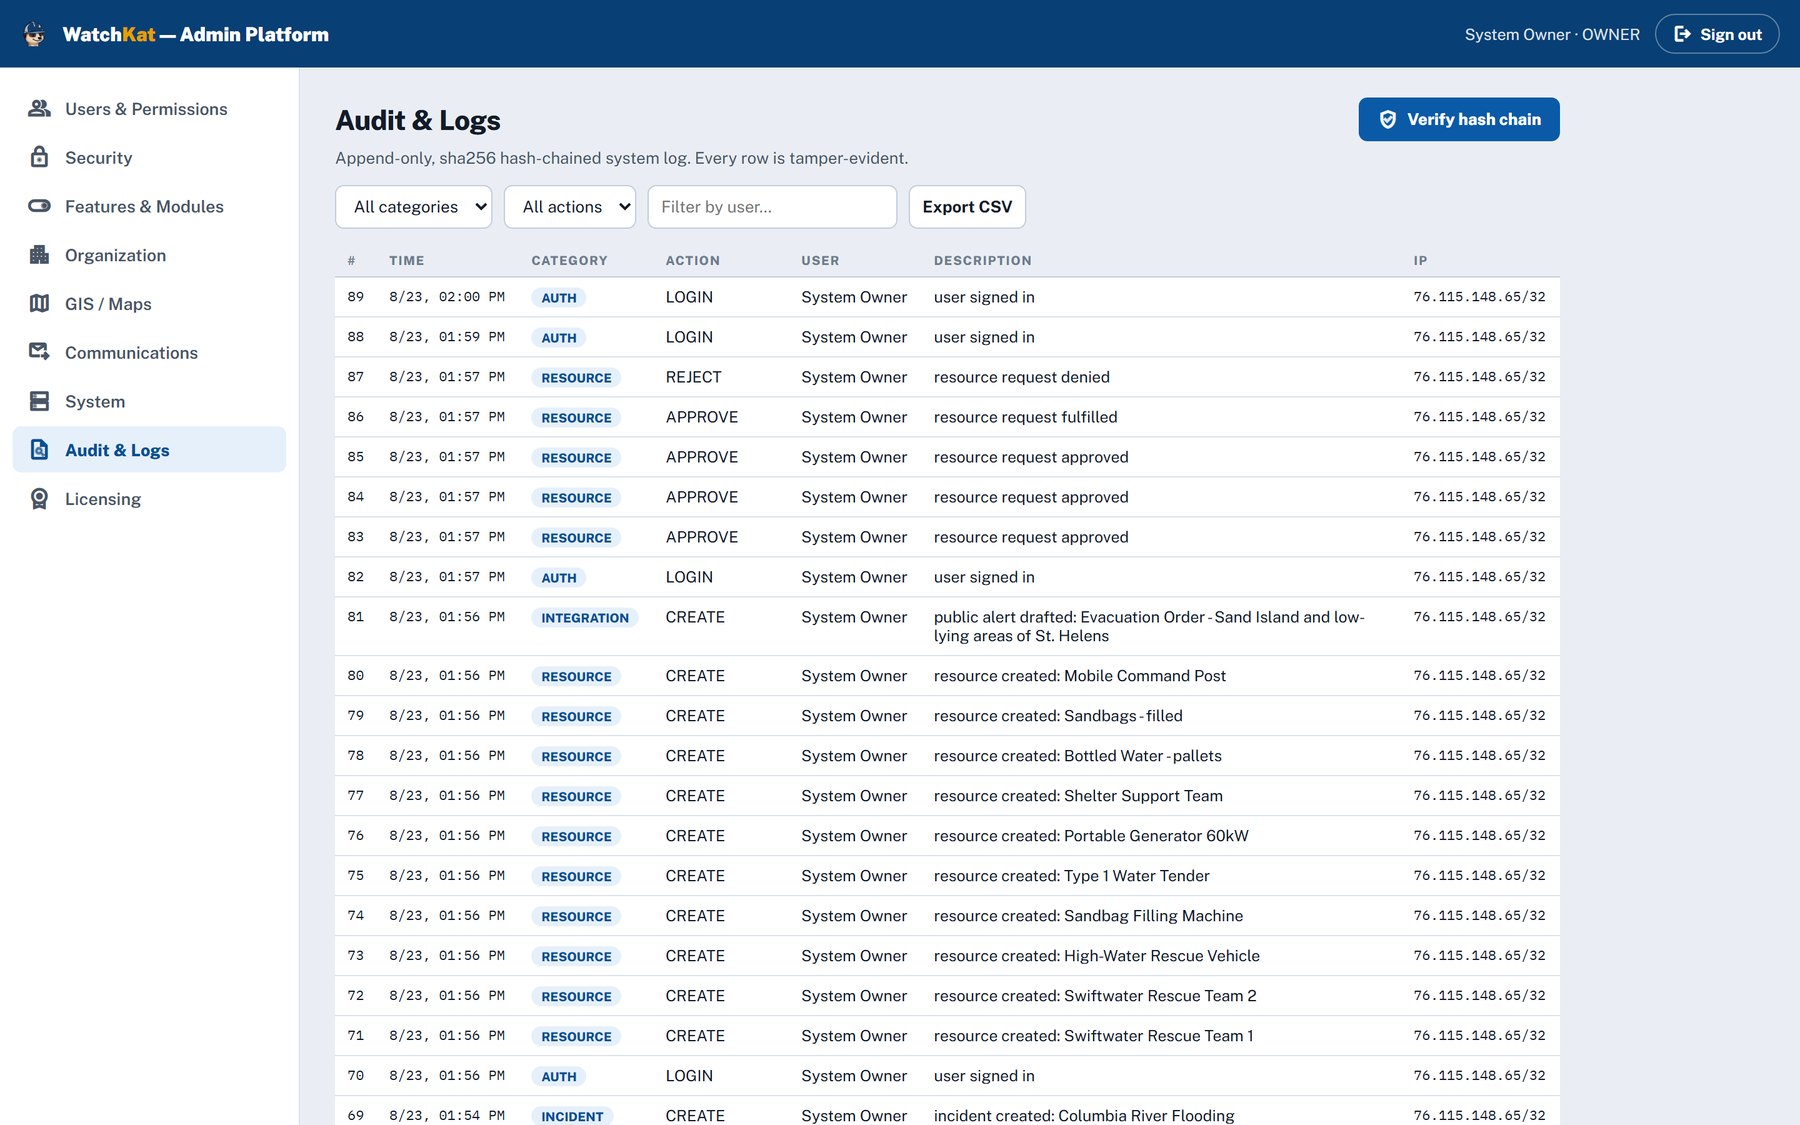This screenshot has height=1125, width=1800.
Task: Open Users & Permissions people icon
Action: (39, 108)
